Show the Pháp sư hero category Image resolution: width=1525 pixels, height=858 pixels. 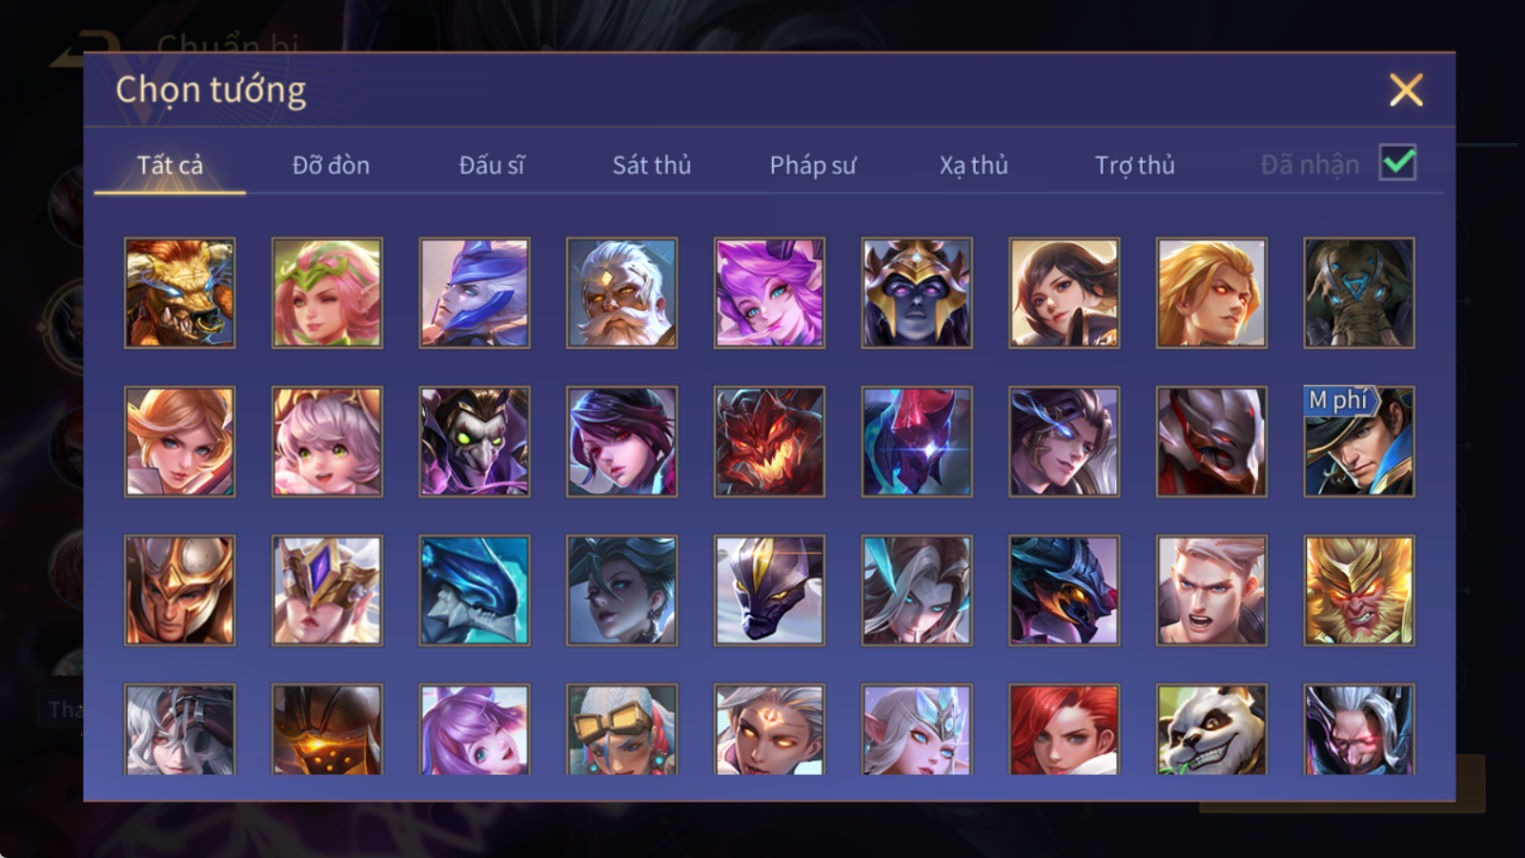pyautogui.click(x=813, y=165)
